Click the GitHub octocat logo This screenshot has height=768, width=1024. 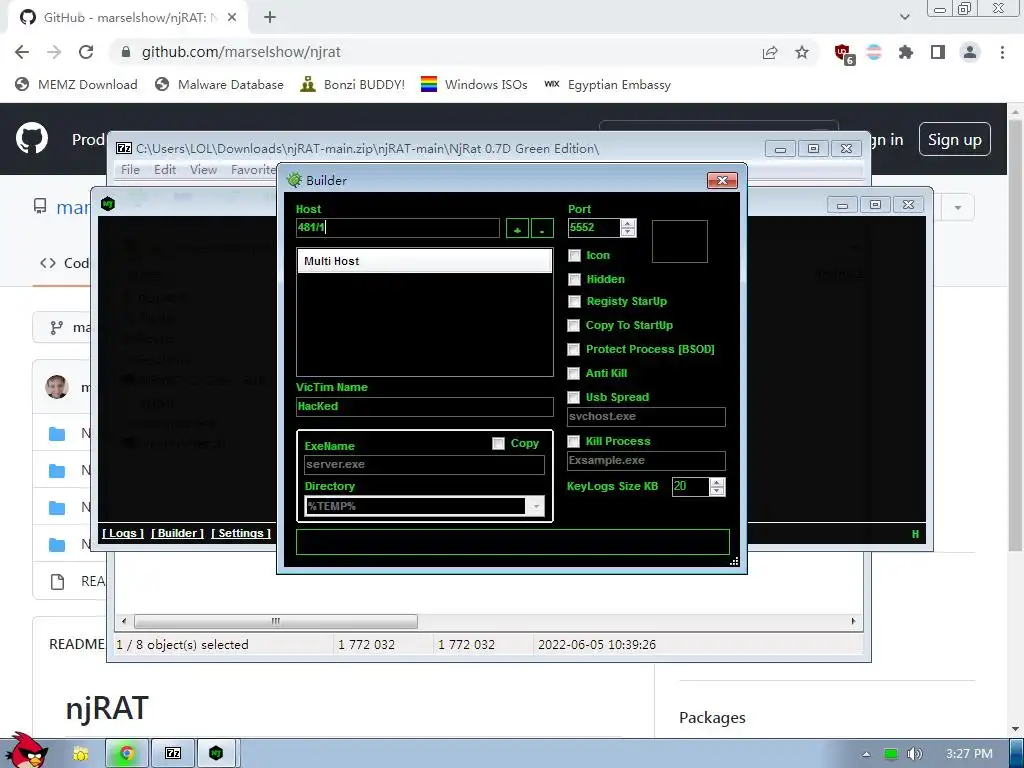coord(32,138)
